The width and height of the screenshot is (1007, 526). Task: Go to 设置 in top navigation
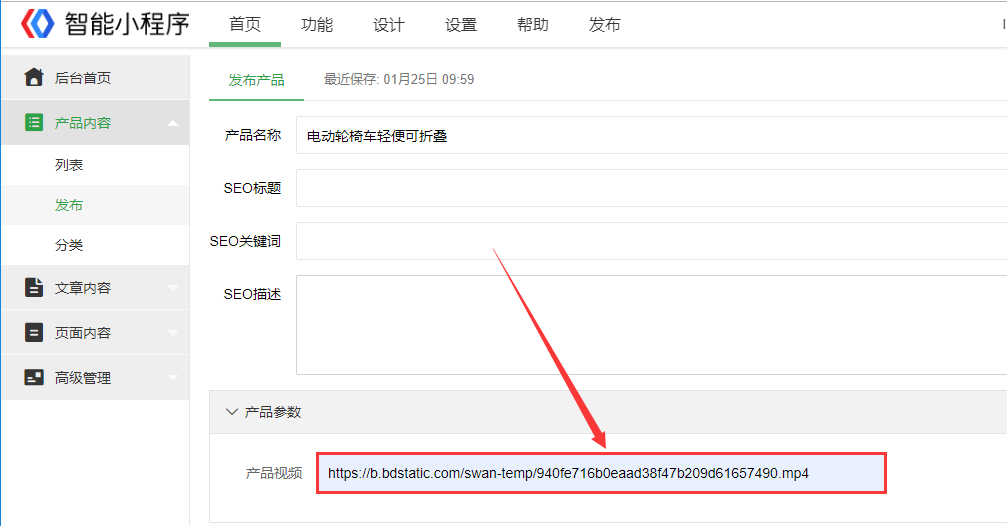point(461,25)
